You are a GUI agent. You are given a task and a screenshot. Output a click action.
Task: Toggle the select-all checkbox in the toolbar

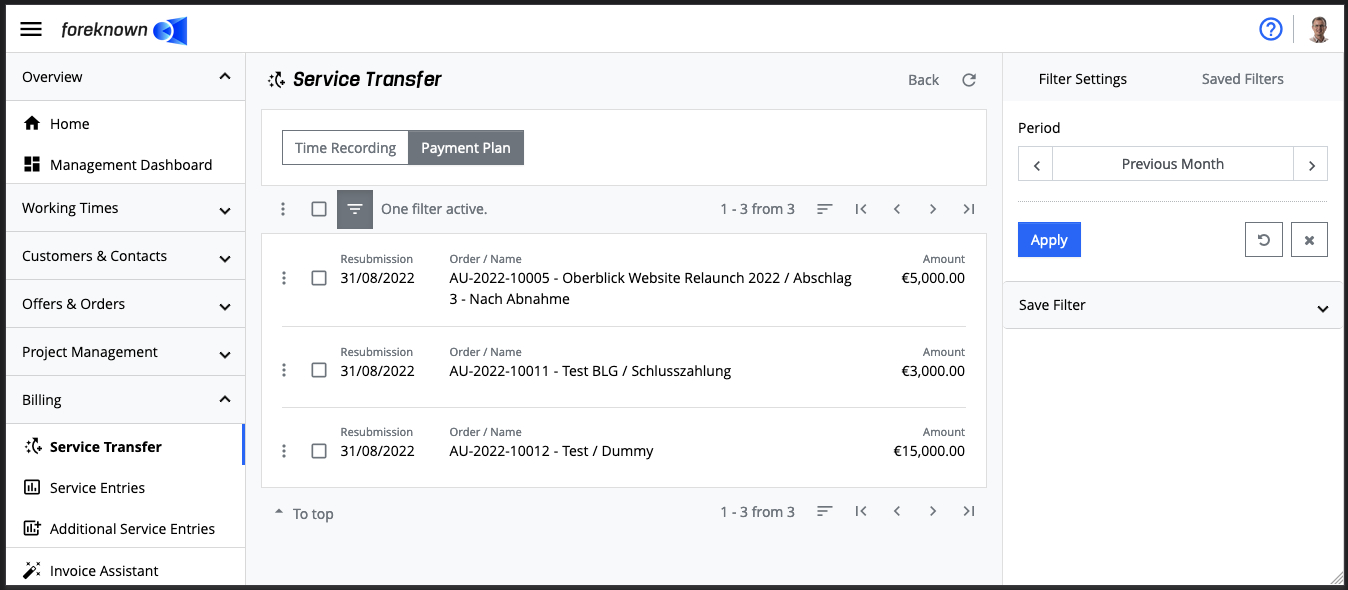tap(319, 209)
